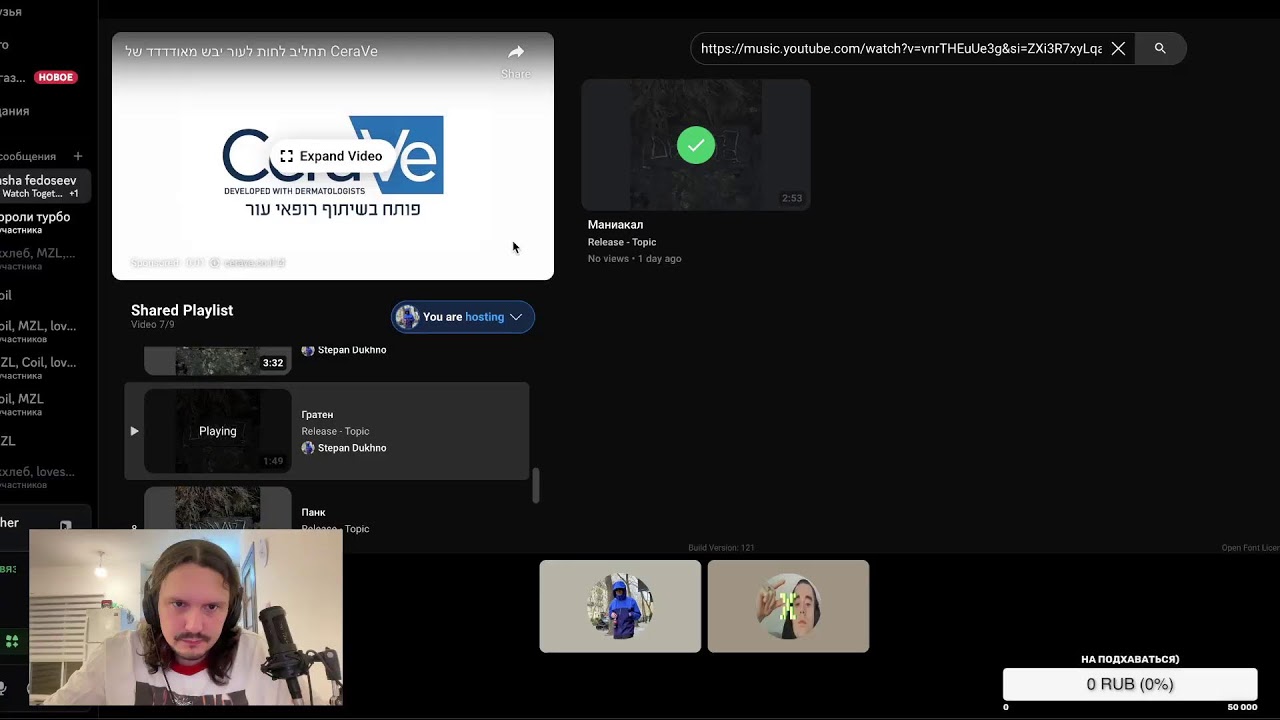
Task: Click the search magnifier button
Action: coord(1160,48)
